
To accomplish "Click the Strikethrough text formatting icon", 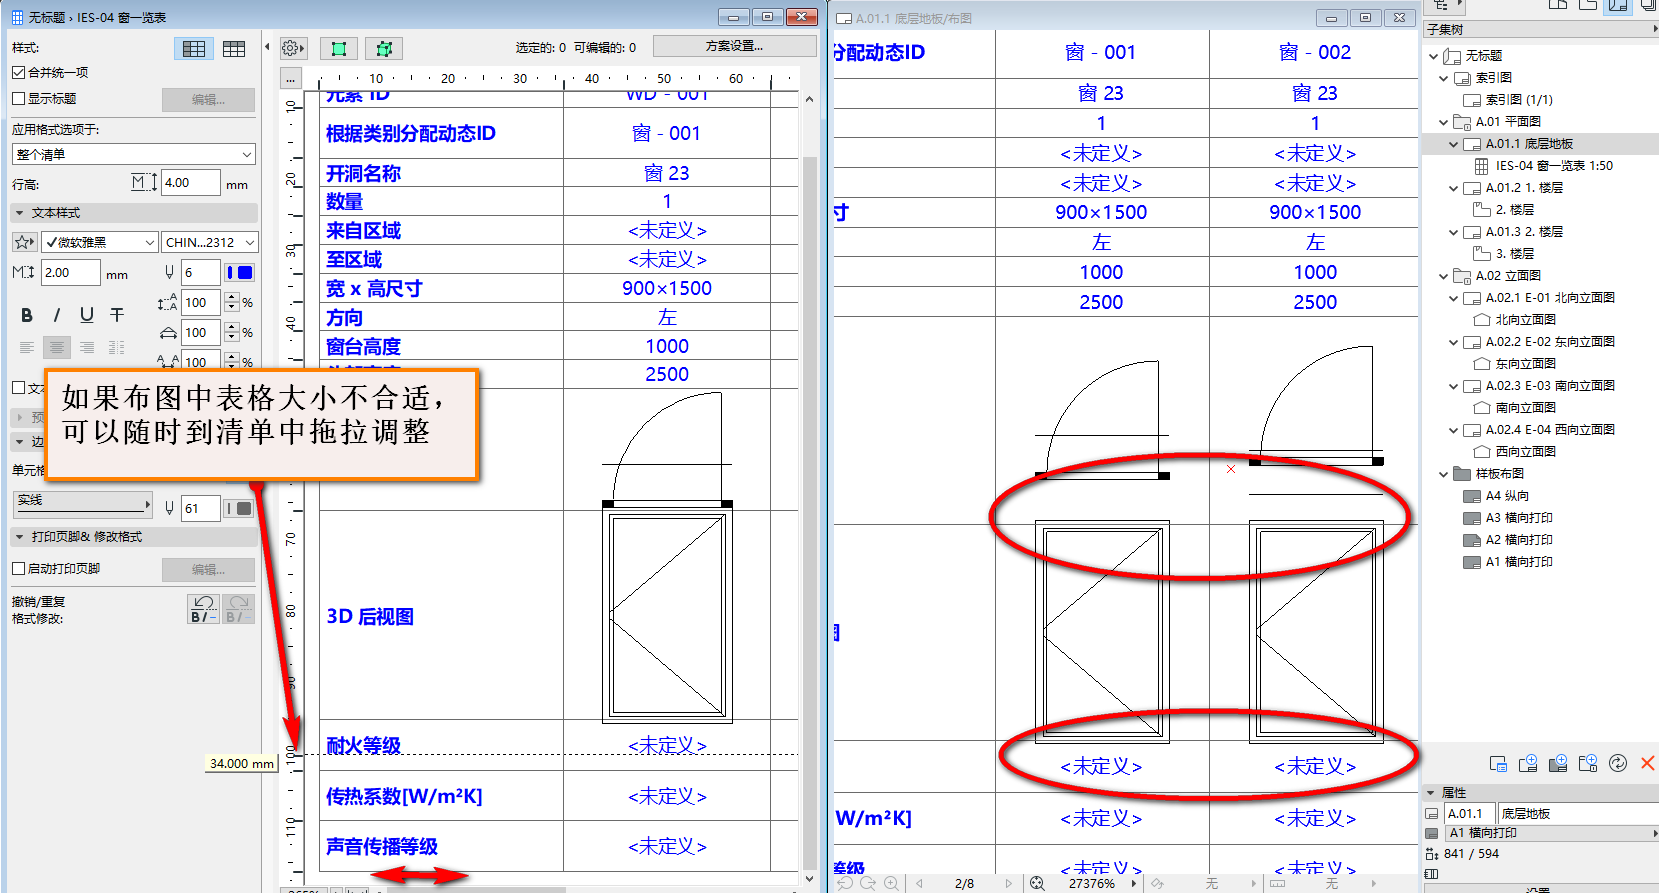I will coord(117,315).
